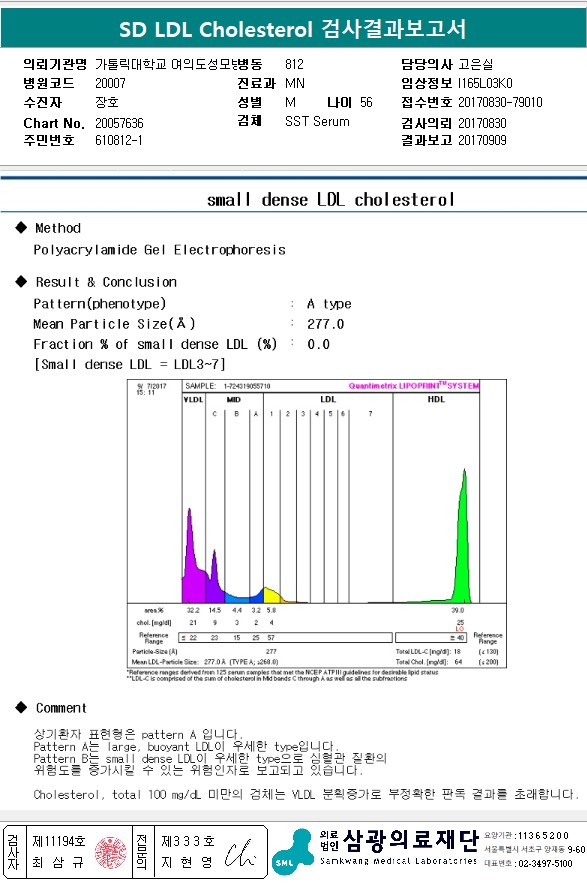Click the red seal stamp in footer
Viewport: 587px width, 890px height.
coord(111,852)
